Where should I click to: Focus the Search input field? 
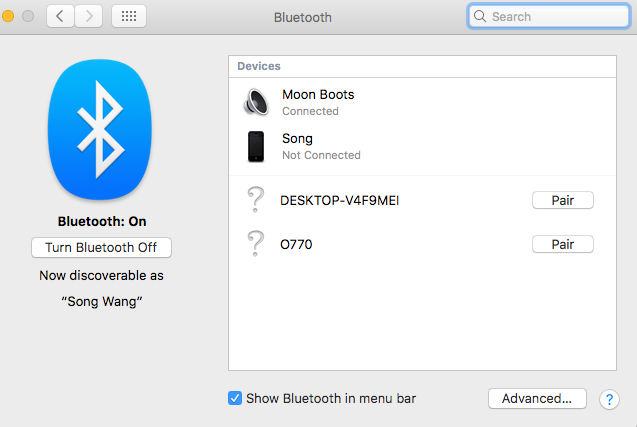coord(549,16)
